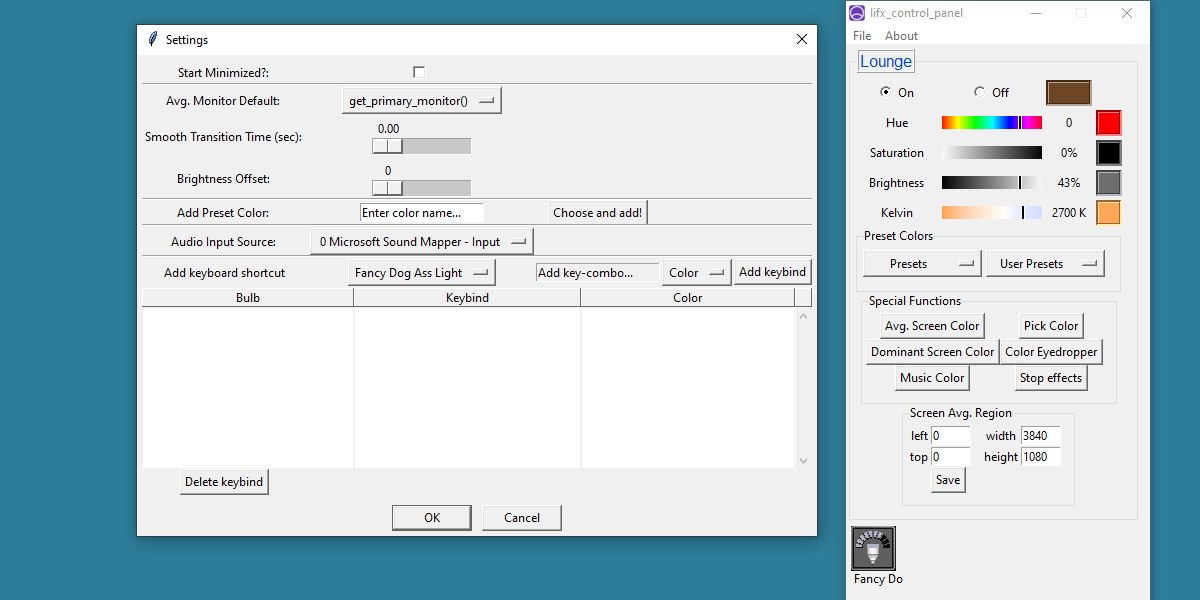
Task: Click the Settings window feather icon
Action: 152,39
